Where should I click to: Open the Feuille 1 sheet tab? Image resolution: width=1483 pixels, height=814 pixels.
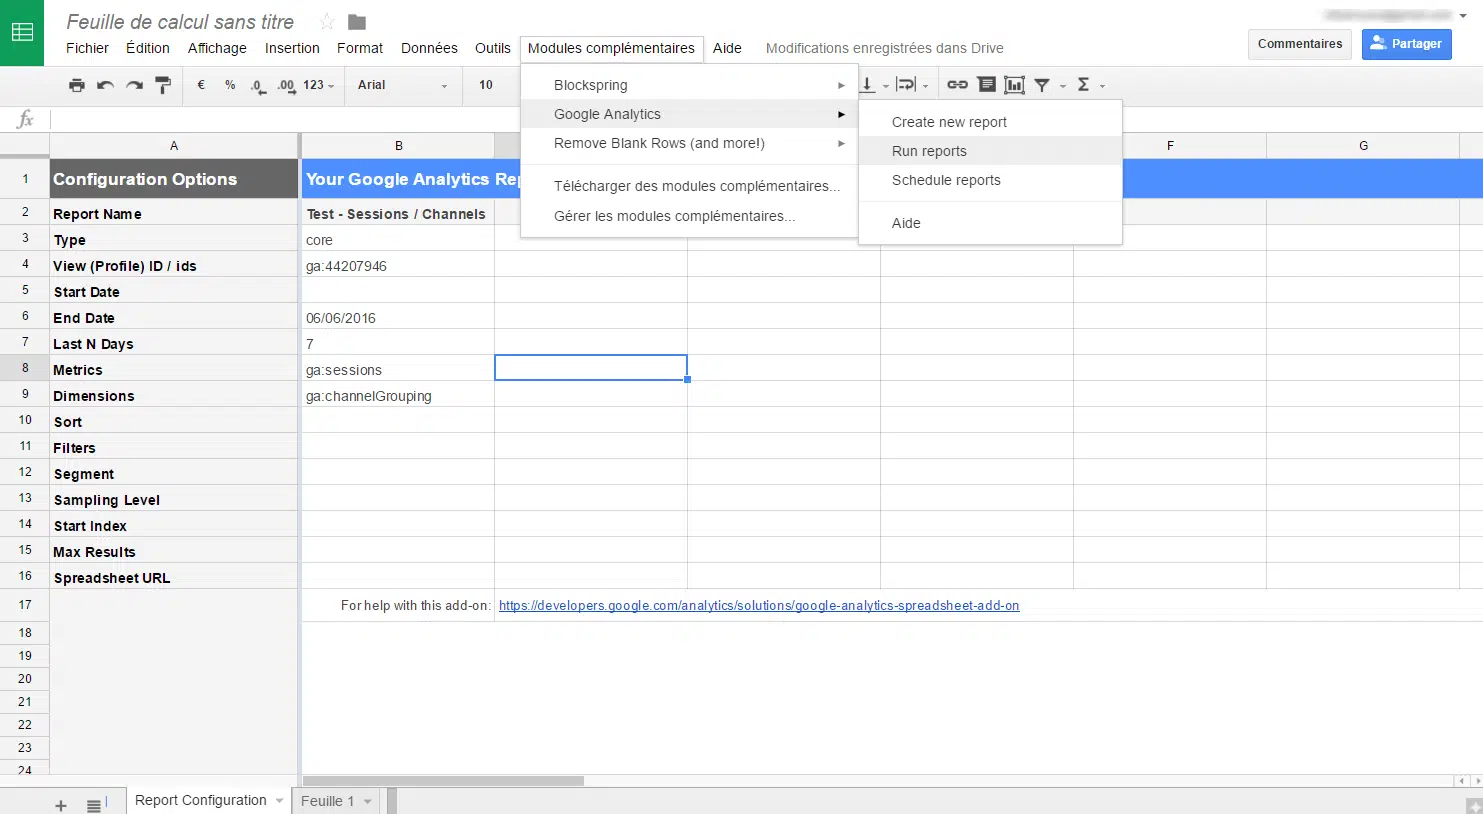click(327, 801)
